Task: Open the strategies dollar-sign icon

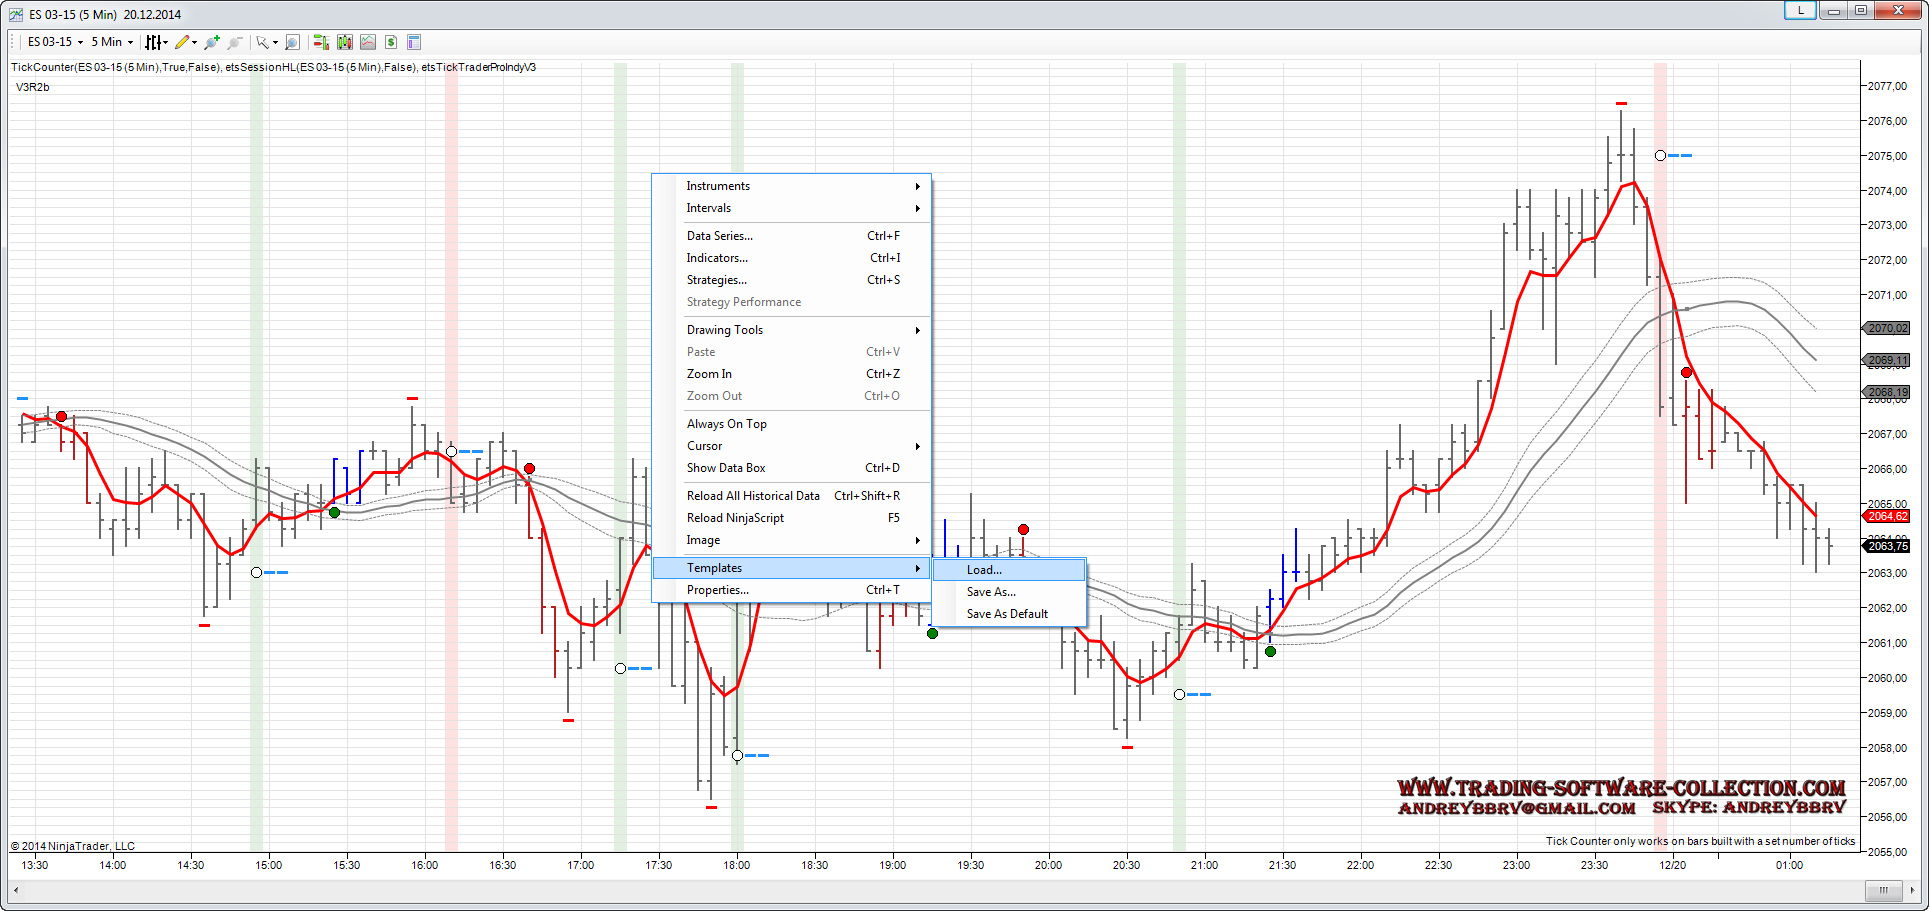Action: pyautogui.click(x=391, y=42)
